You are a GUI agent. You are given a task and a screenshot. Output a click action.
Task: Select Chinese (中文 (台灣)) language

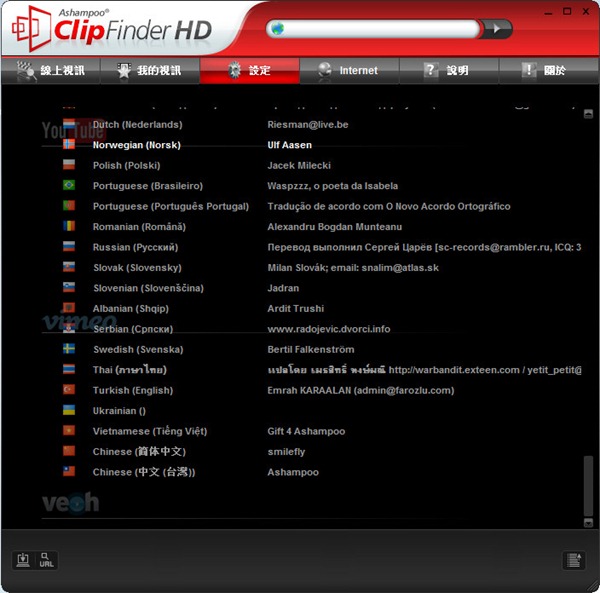[x=144, y=472]
